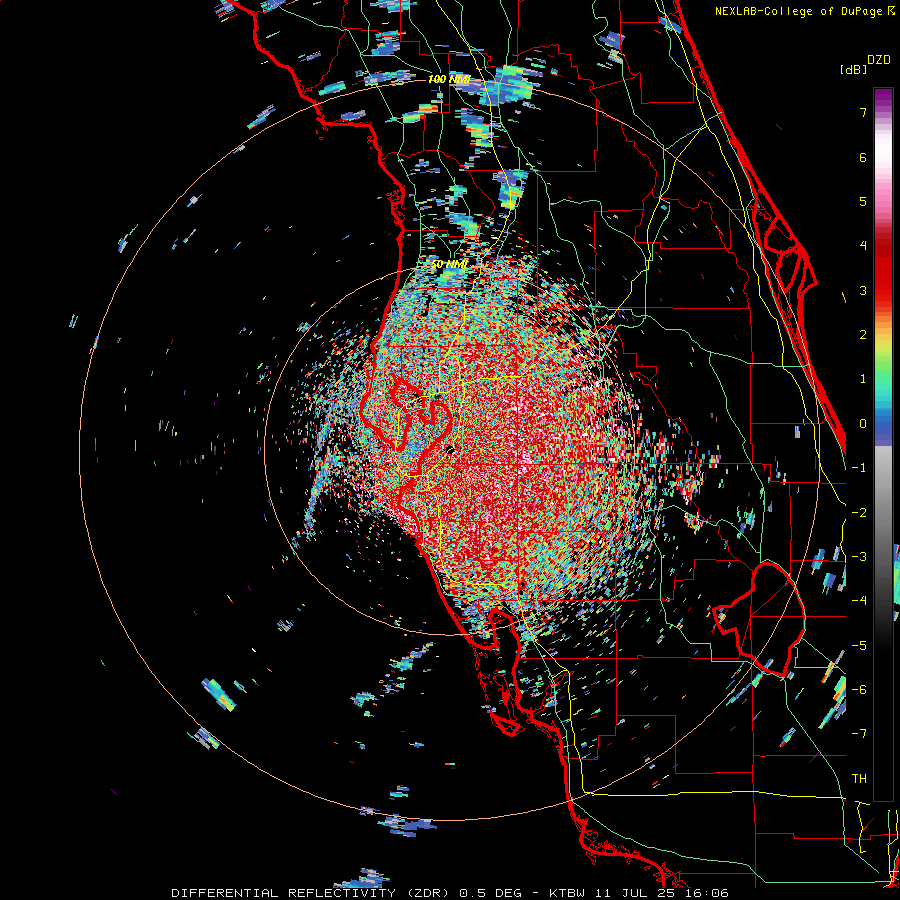The height and width of the screenshot is (900, 900).
Task: Click the color scale value 1
Action: tap(863, 379)
